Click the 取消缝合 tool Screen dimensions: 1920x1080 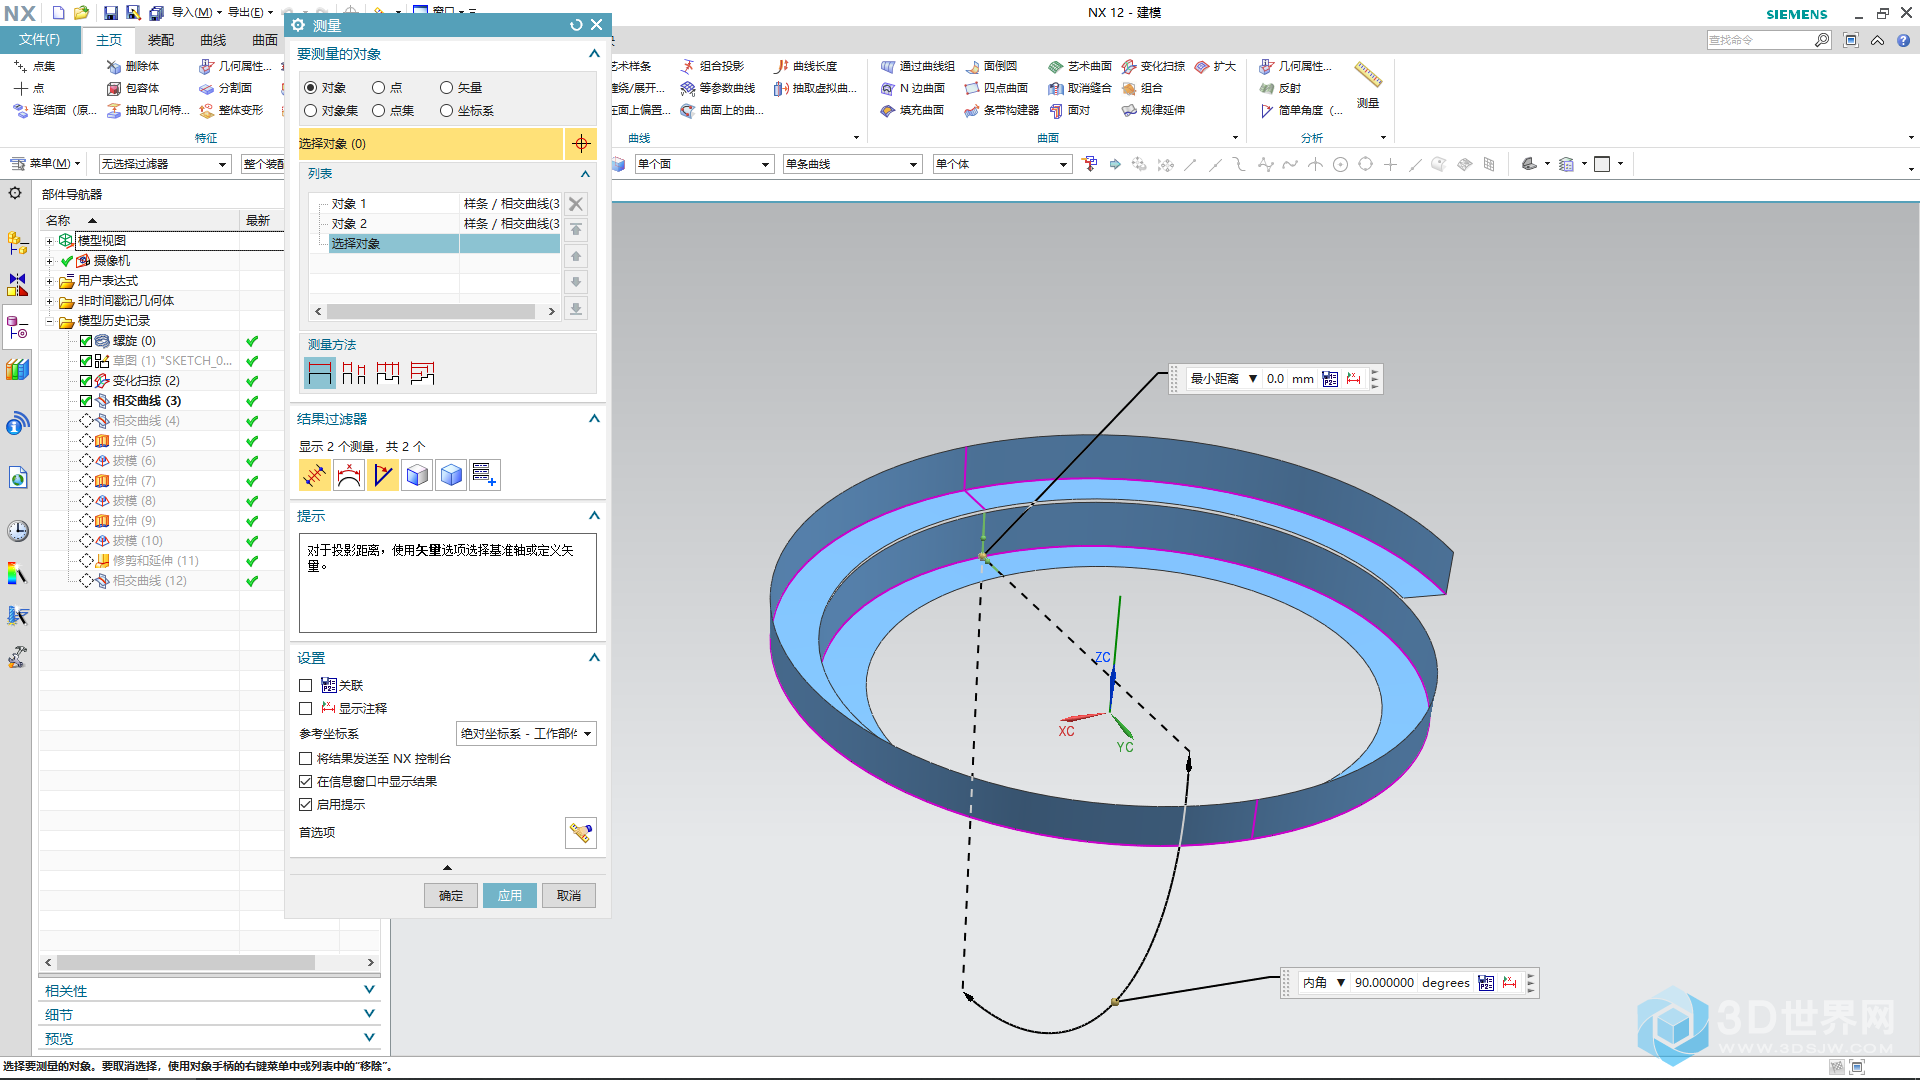(x=1080, y=88)
